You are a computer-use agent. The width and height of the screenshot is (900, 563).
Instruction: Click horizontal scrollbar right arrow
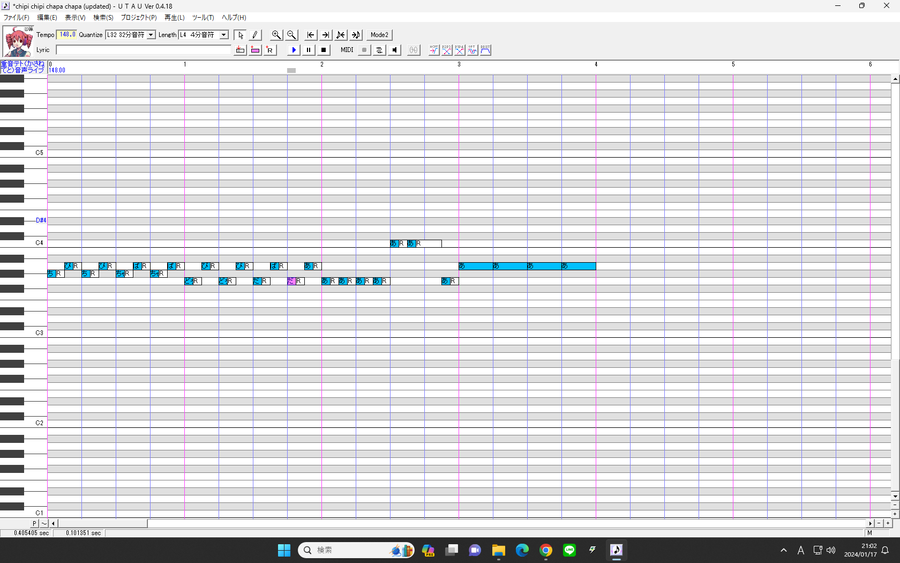click(870, 523)
